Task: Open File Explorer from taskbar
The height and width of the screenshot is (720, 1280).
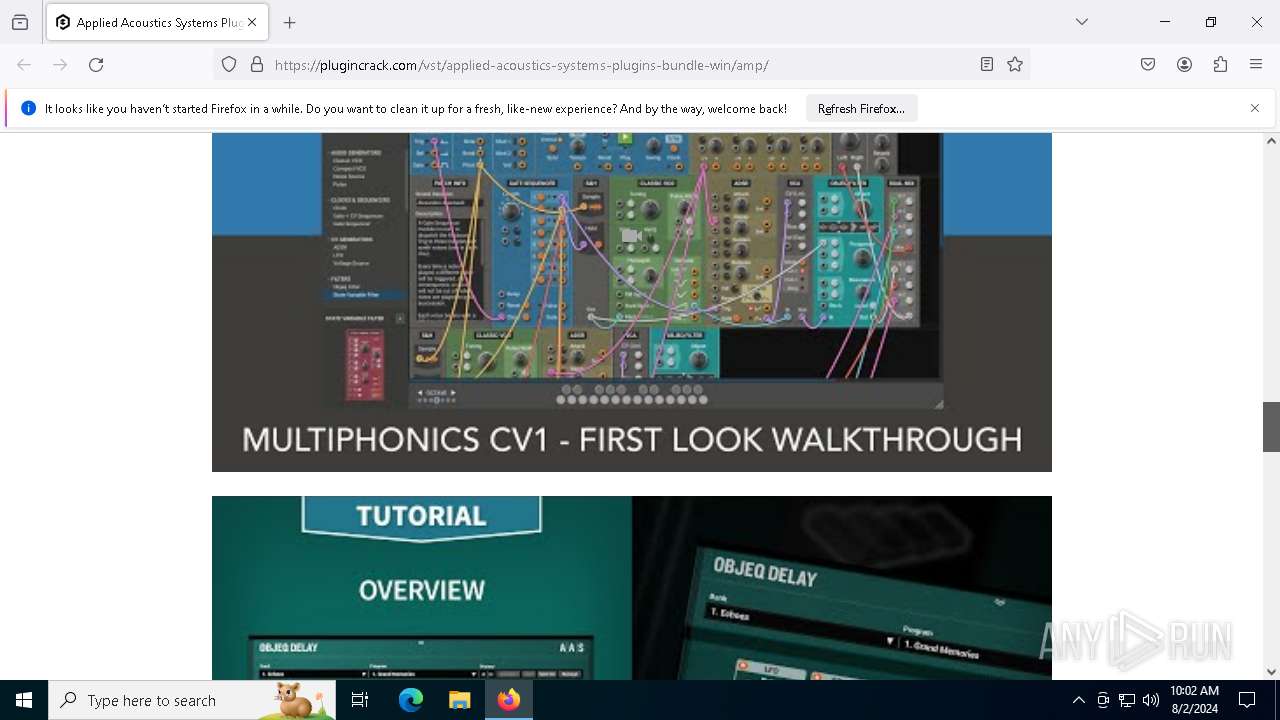Action: (460, 700)
